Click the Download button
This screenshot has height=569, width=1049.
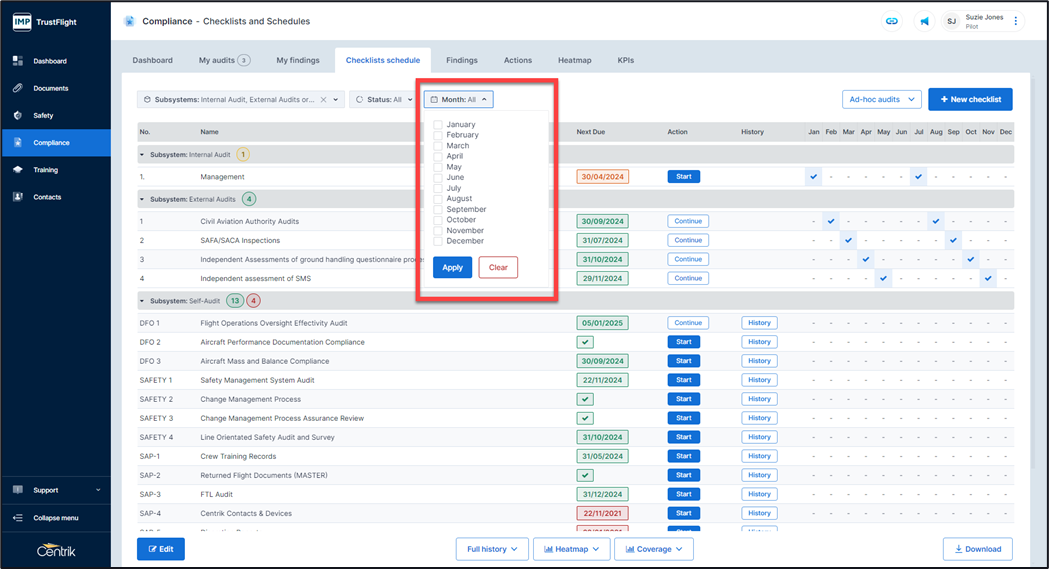(977, 549)
